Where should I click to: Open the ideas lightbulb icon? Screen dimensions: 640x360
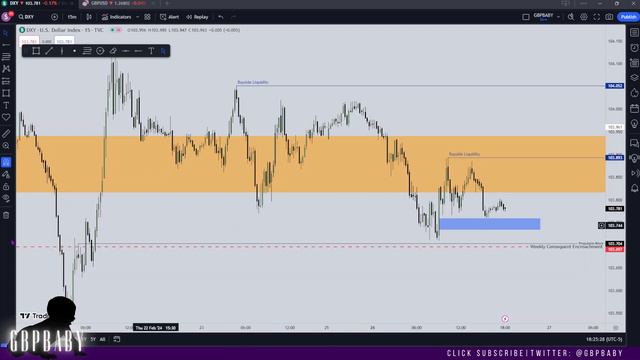[634, 124]
